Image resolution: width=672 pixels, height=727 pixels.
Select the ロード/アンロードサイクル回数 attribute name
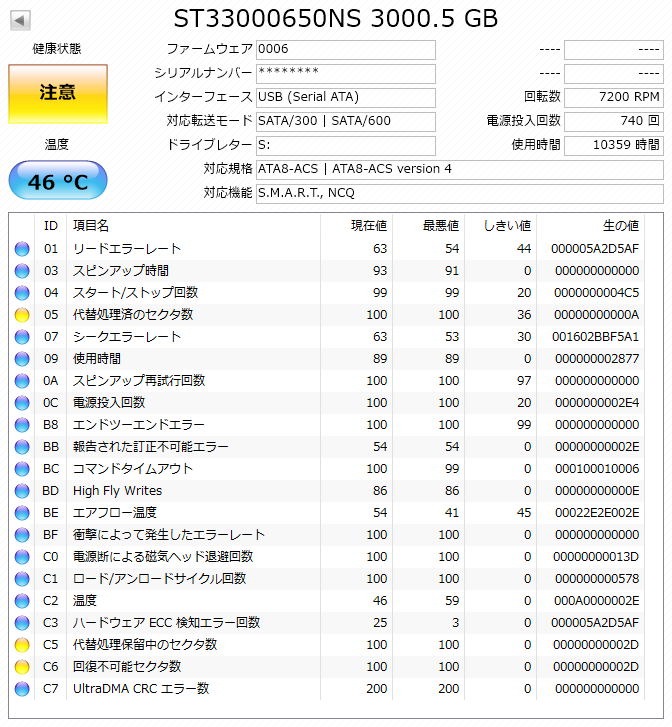pyautogui.click(x=160, y=579)
